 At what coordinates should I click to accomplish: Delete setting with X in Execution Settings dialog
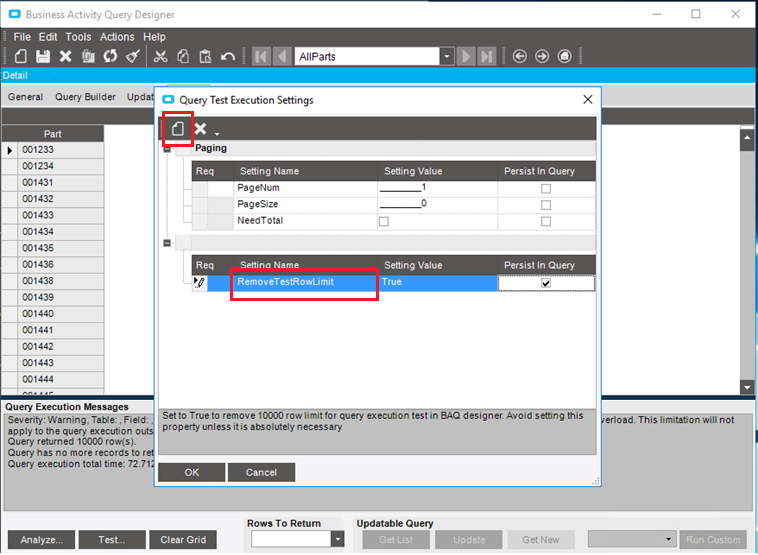[200, 129]
